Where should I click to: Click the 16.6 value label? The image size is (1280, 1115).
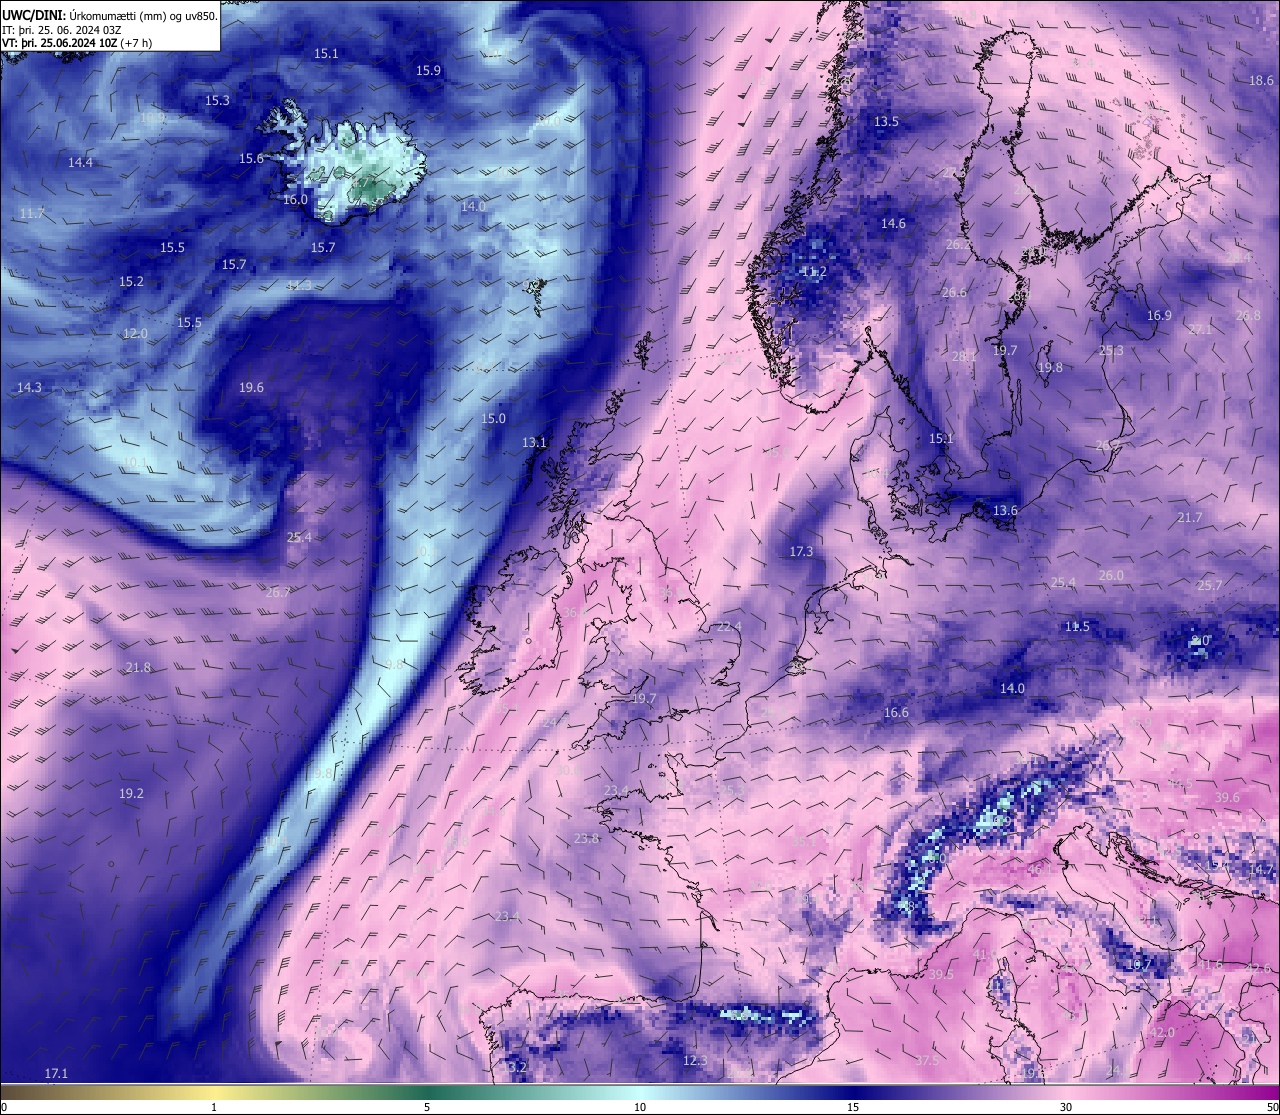point(896,712)
